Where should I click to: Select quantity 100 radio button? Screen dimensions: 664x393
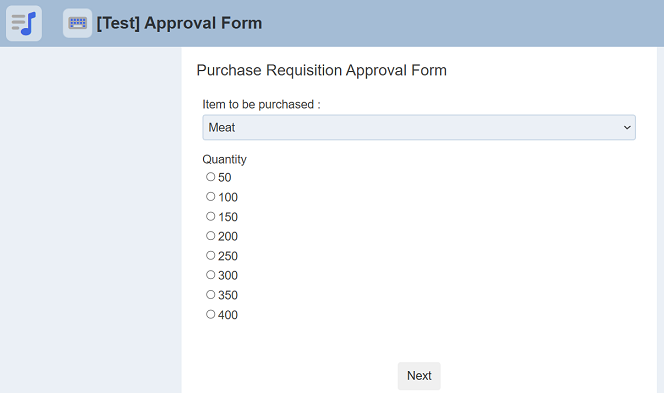tap(210, 196)
